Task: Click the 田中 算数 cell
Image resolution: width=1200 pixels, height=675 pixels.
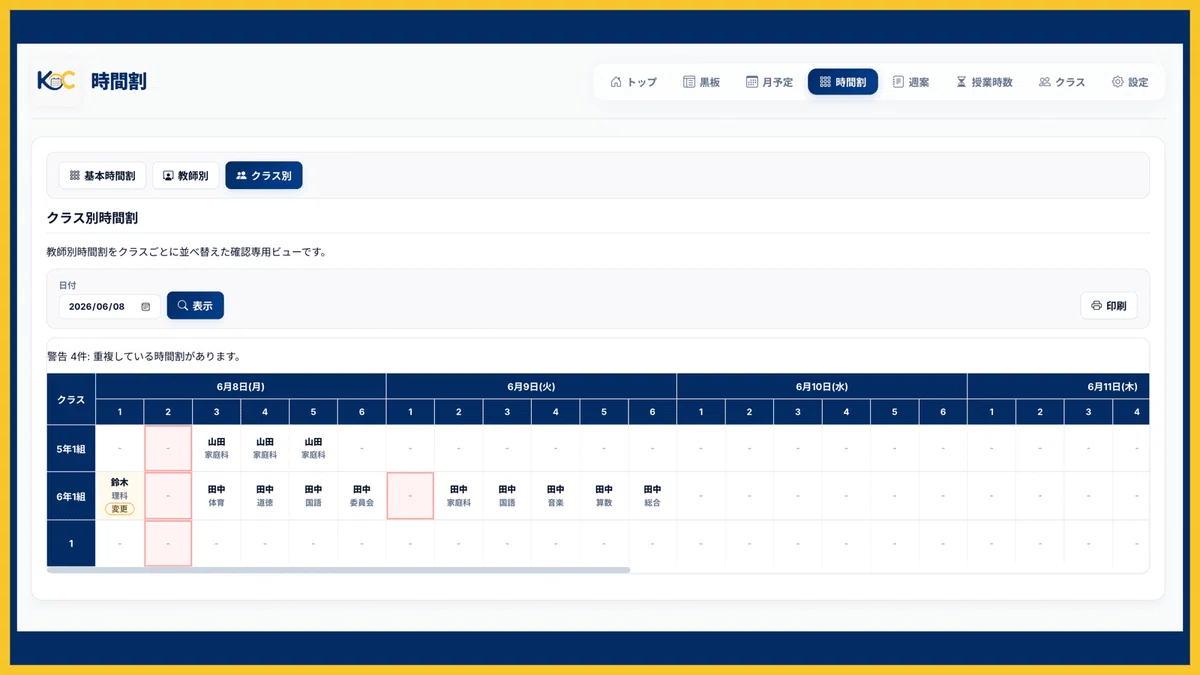Action: click(604, 496)
